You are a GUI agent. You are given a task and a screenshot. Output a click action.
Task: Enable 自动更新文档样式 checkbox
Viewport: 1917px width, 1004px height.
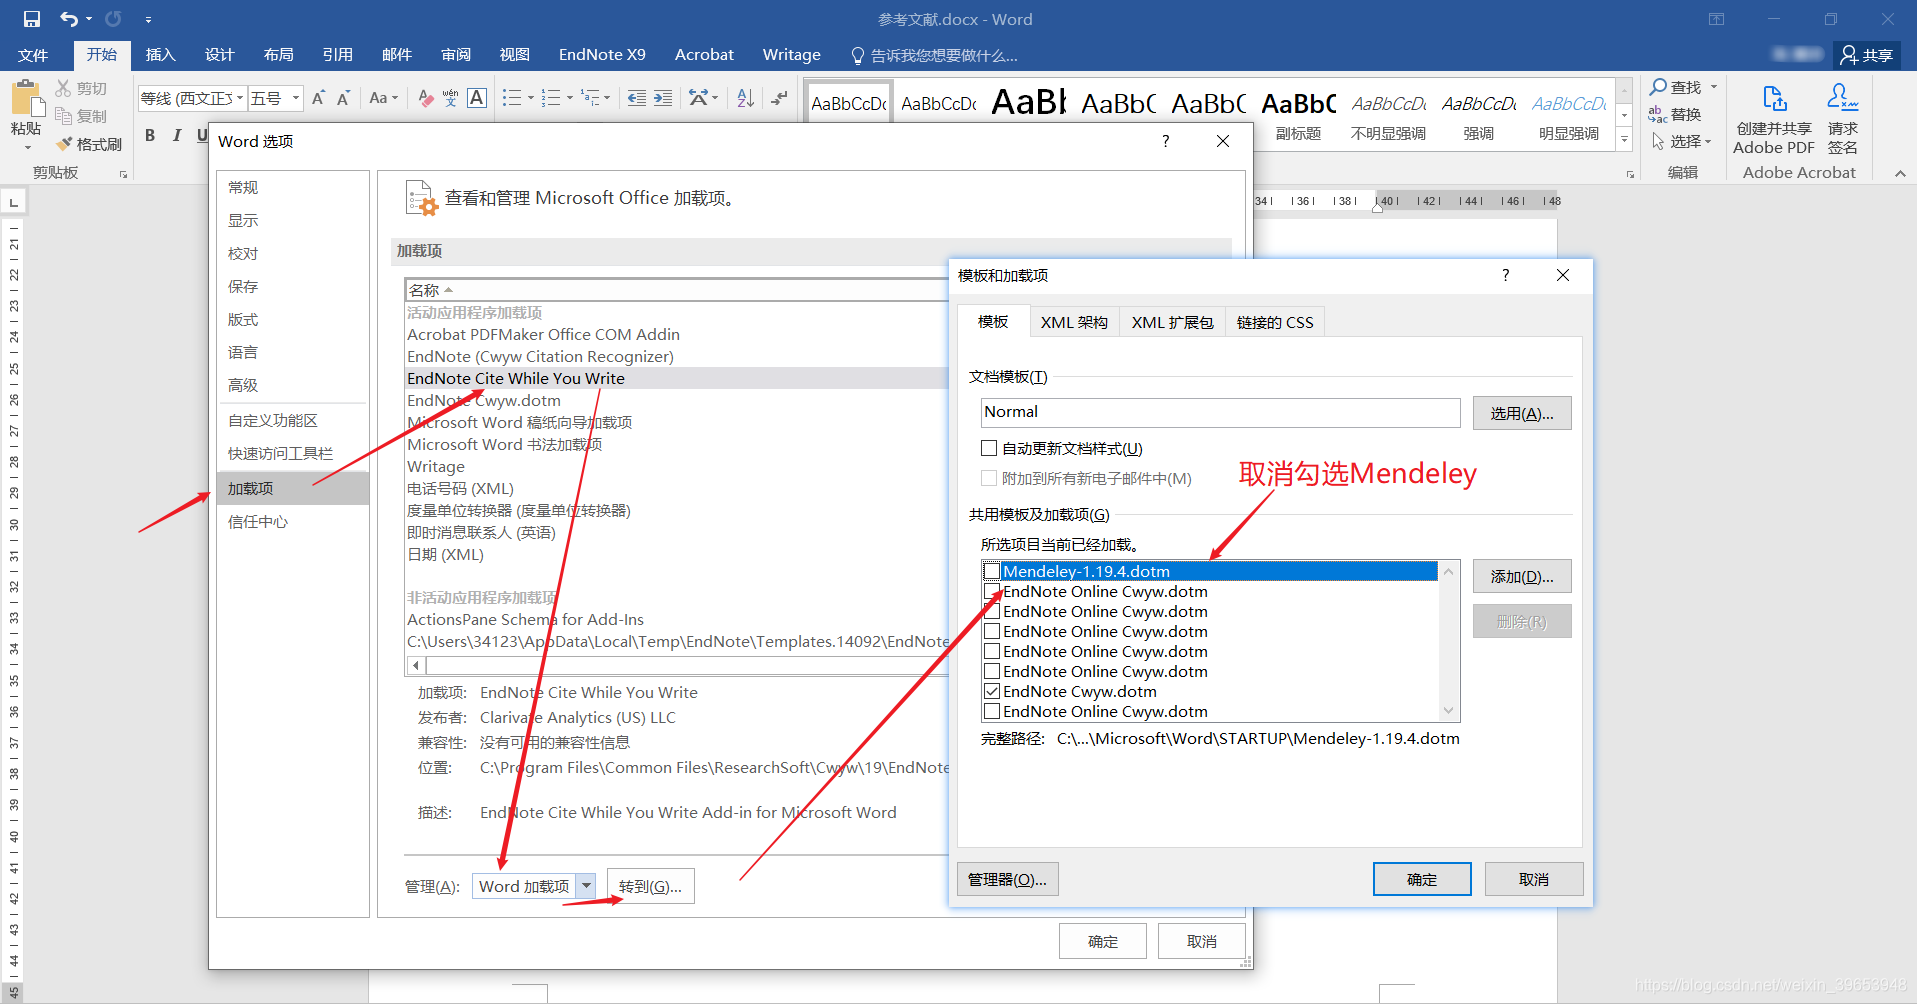pos(989,448)
